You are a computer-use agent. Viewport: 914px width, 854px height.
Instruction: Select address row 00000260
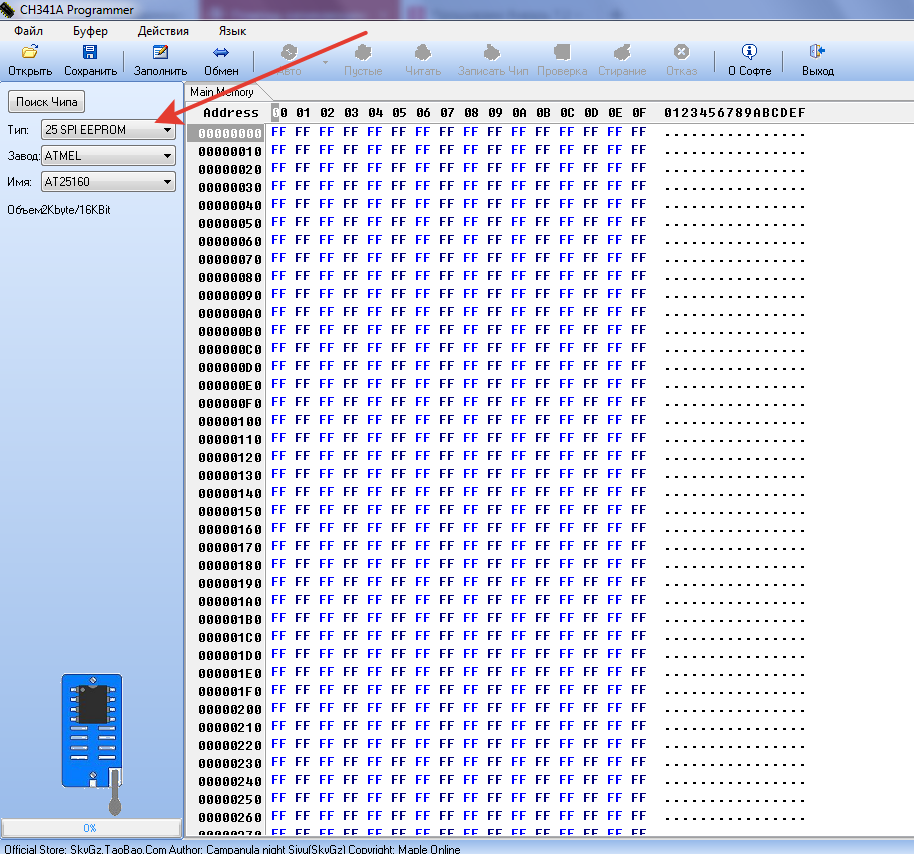(230, 817)
